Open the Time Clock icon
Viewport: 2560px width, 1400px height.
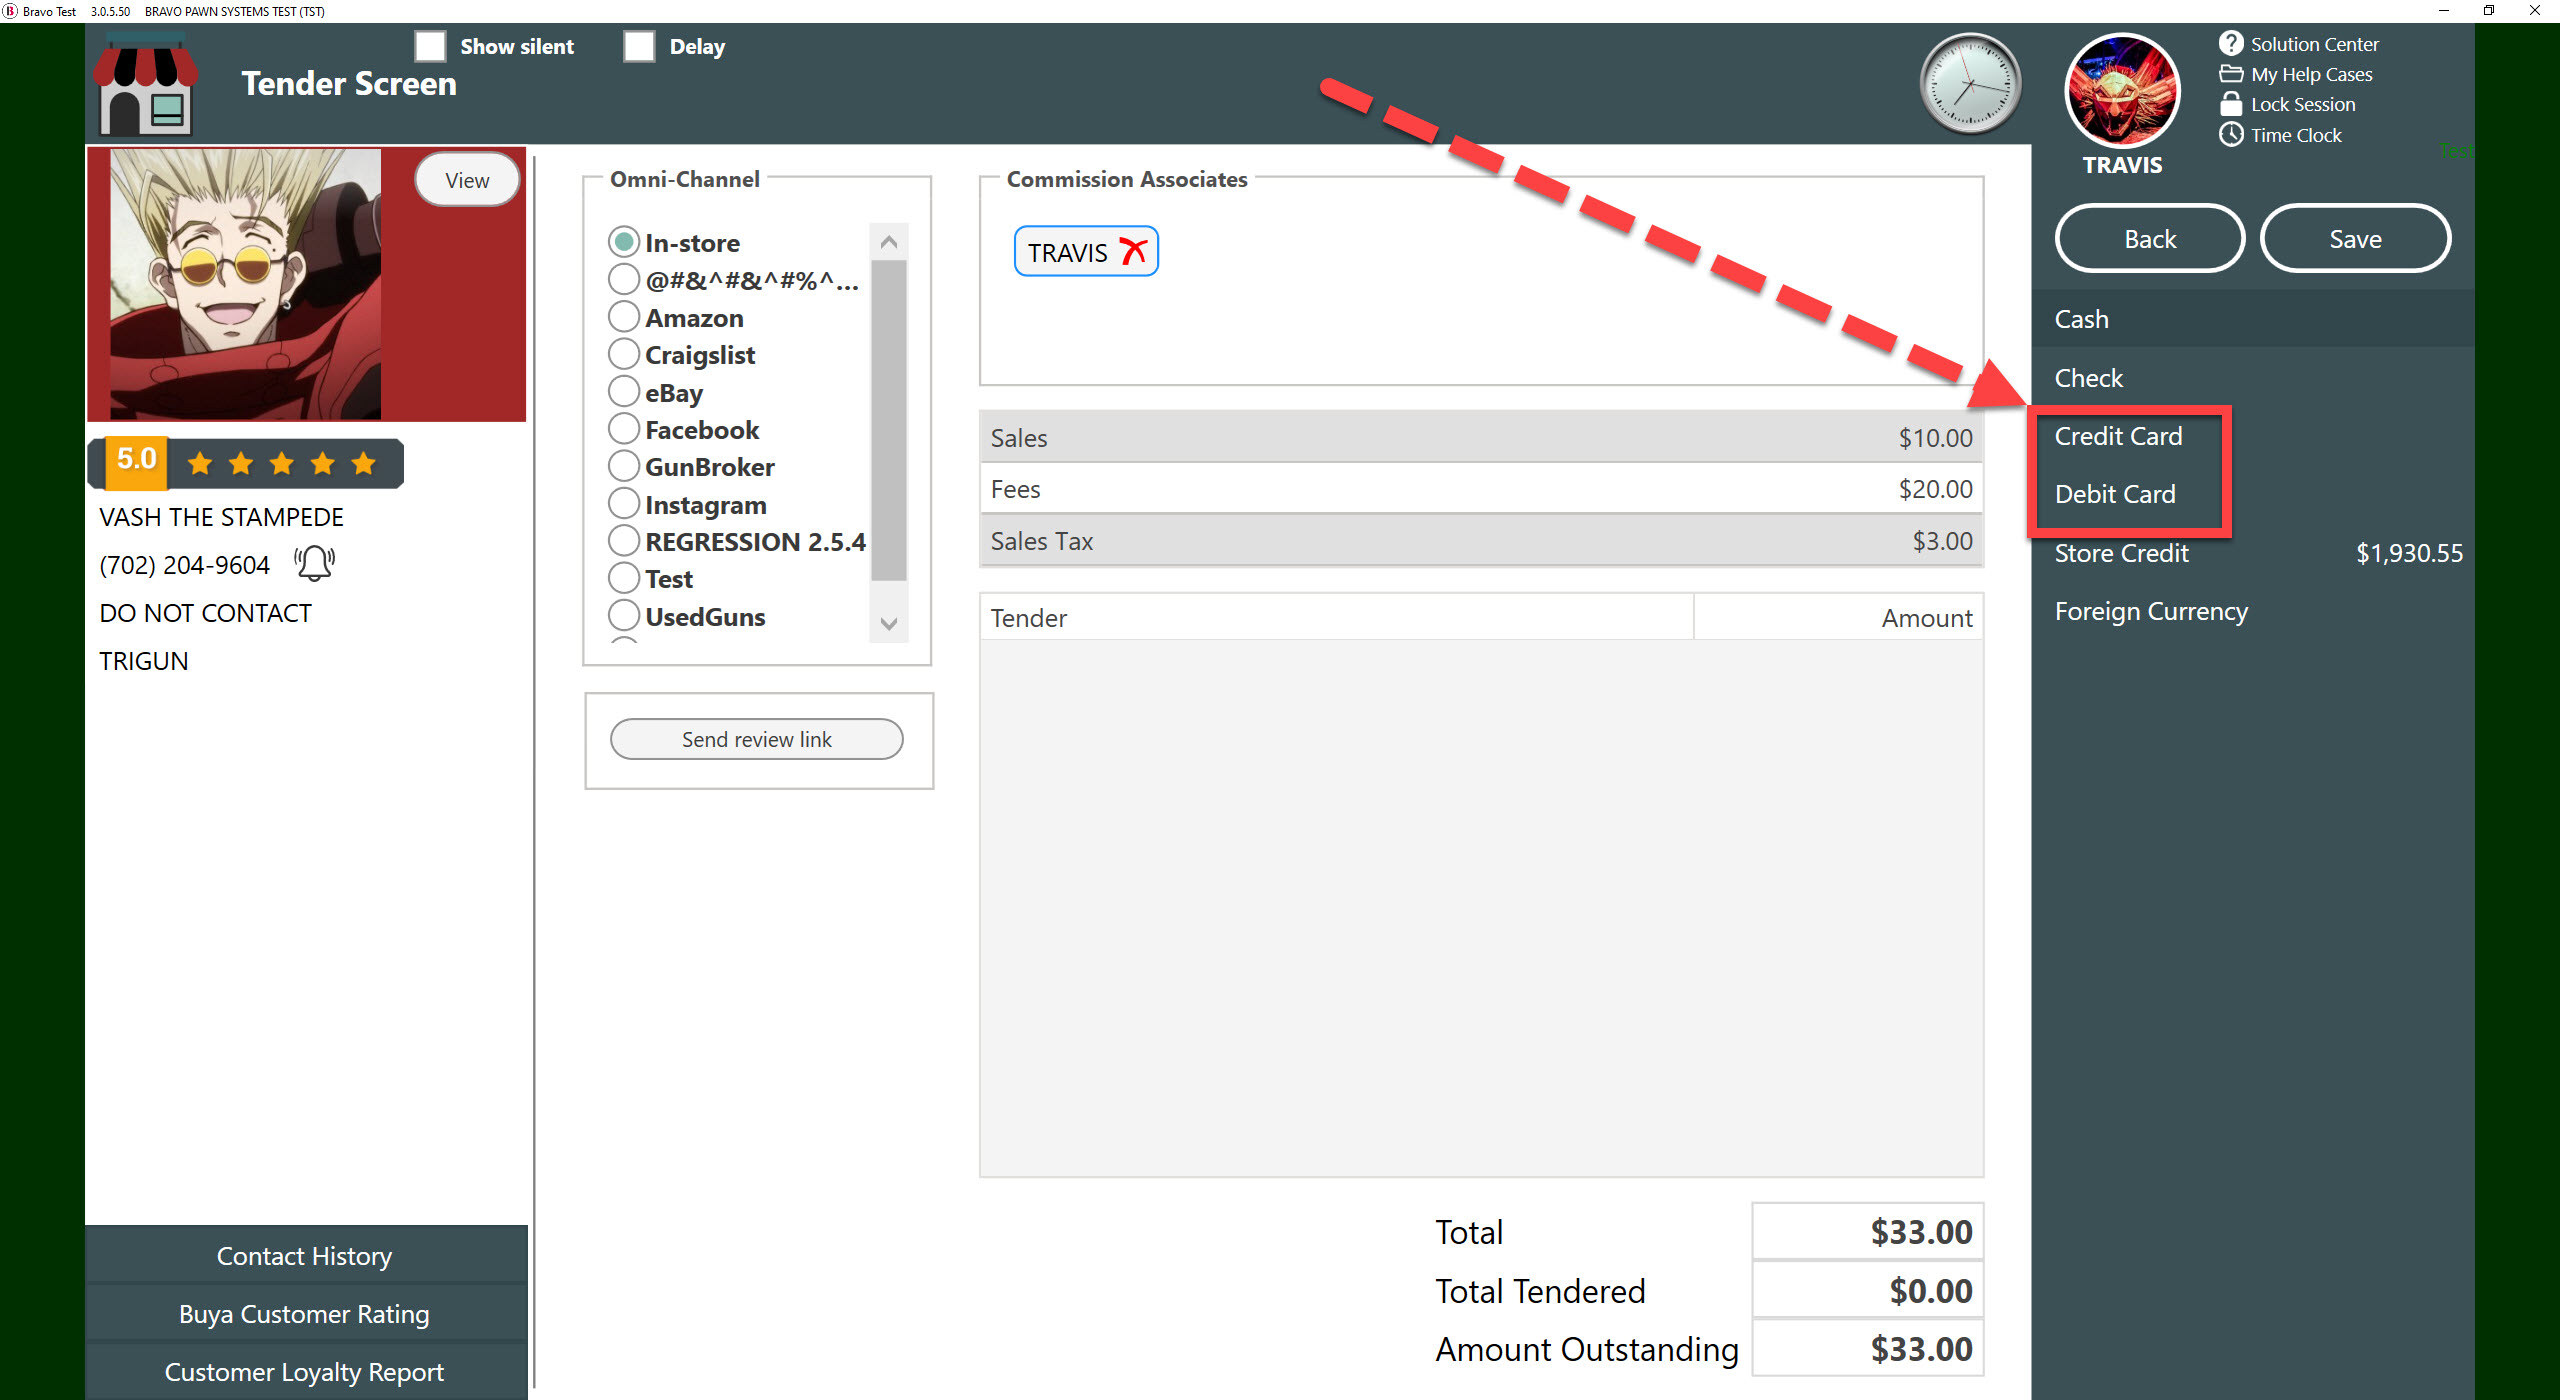coord(2230,134)
